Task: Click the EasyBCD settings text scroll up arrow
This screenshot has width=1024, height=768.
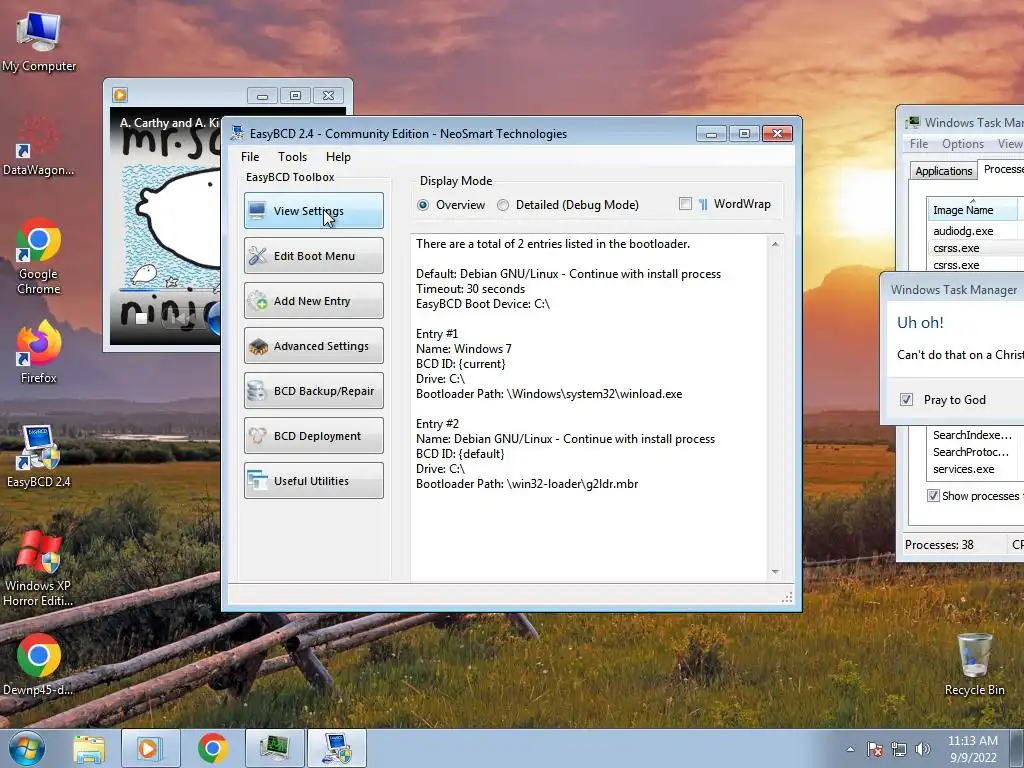Action: coord(775,244)
